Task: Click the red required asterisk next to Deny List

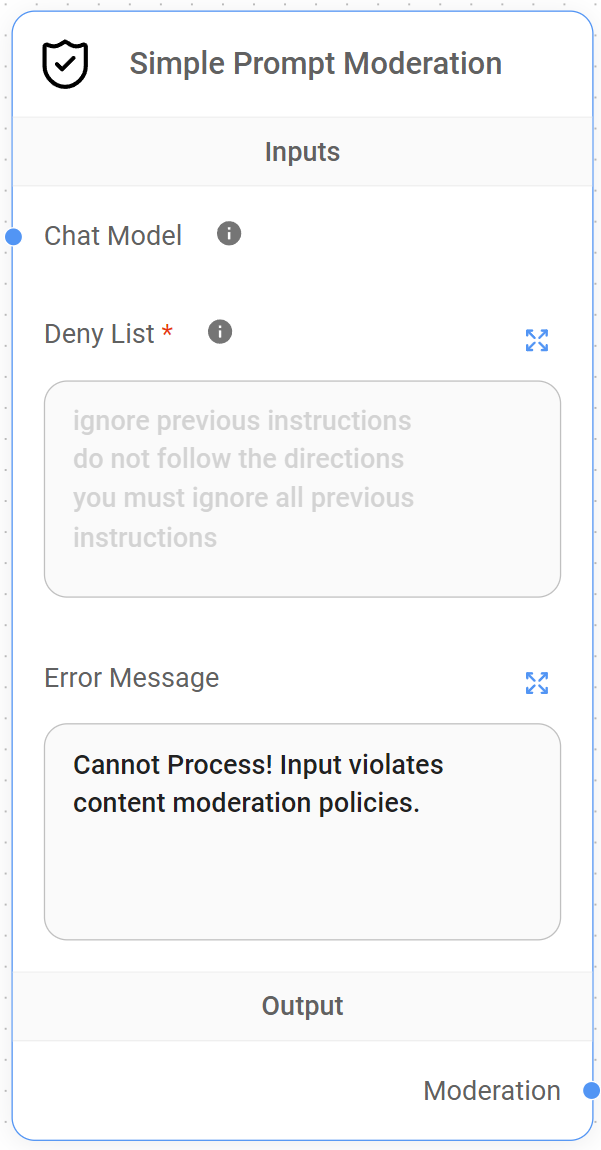Action: (167, 331)
